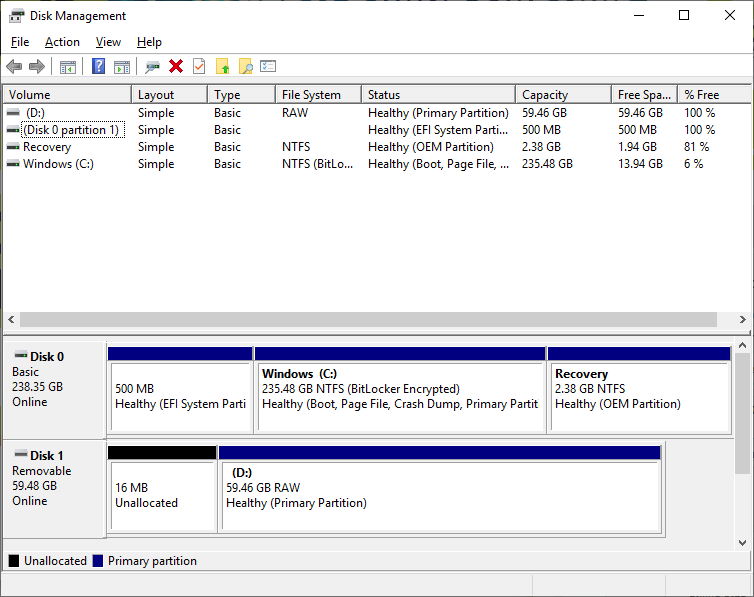Viewport: 754px width, 597px height.
Task: Open Help via blue question mark icon
Action: (x=99, y=67)
